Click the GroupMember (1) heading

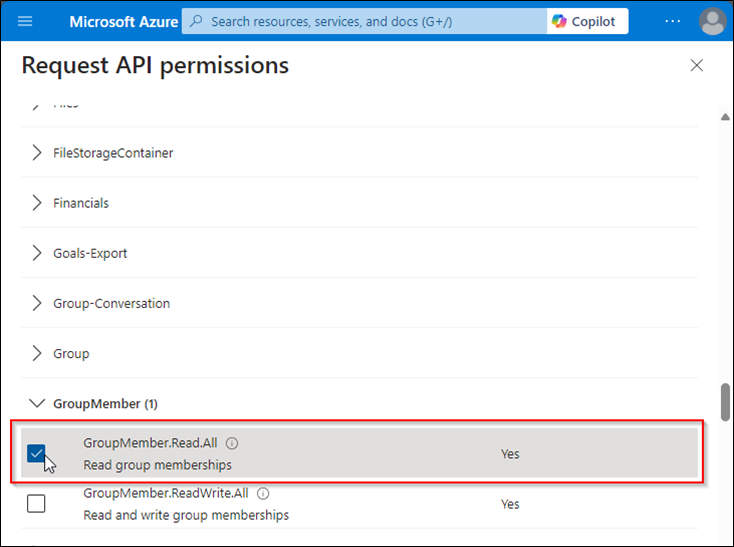(105, 403)
